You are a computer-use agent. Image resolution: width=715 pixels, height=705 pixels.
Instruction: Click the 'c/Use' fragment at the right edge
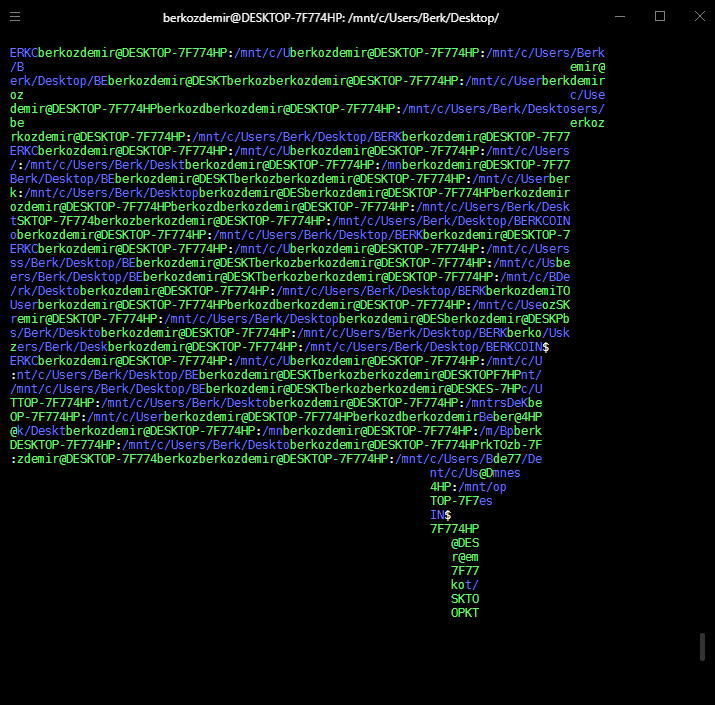tap(587, 95)
